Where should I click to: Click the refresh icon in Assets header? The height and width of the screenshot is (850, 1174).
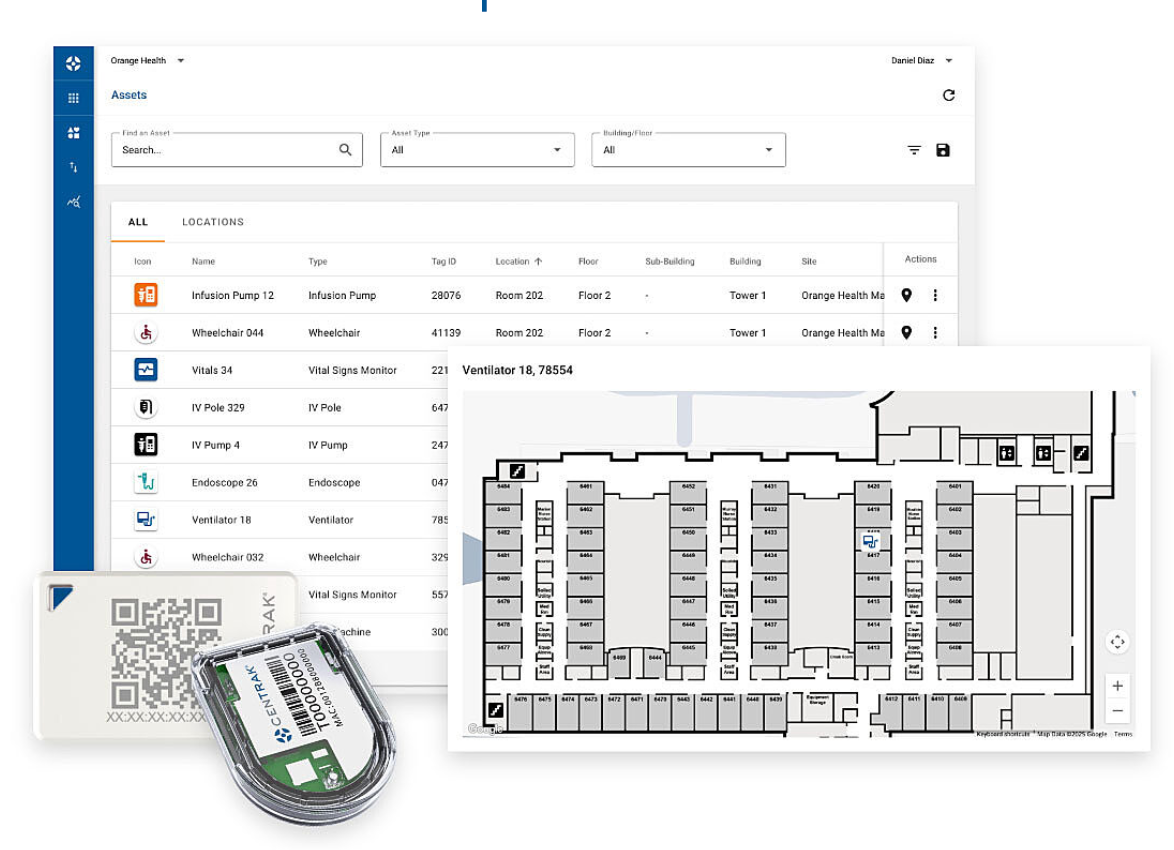pos(948,95)
